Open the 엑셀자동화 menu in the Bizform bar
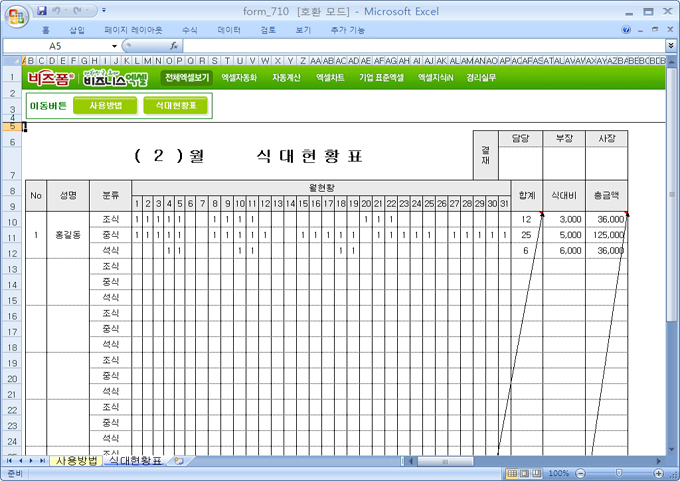Image resolution: width=680 pixels, height=481 pixels. (x=239, y=77)
